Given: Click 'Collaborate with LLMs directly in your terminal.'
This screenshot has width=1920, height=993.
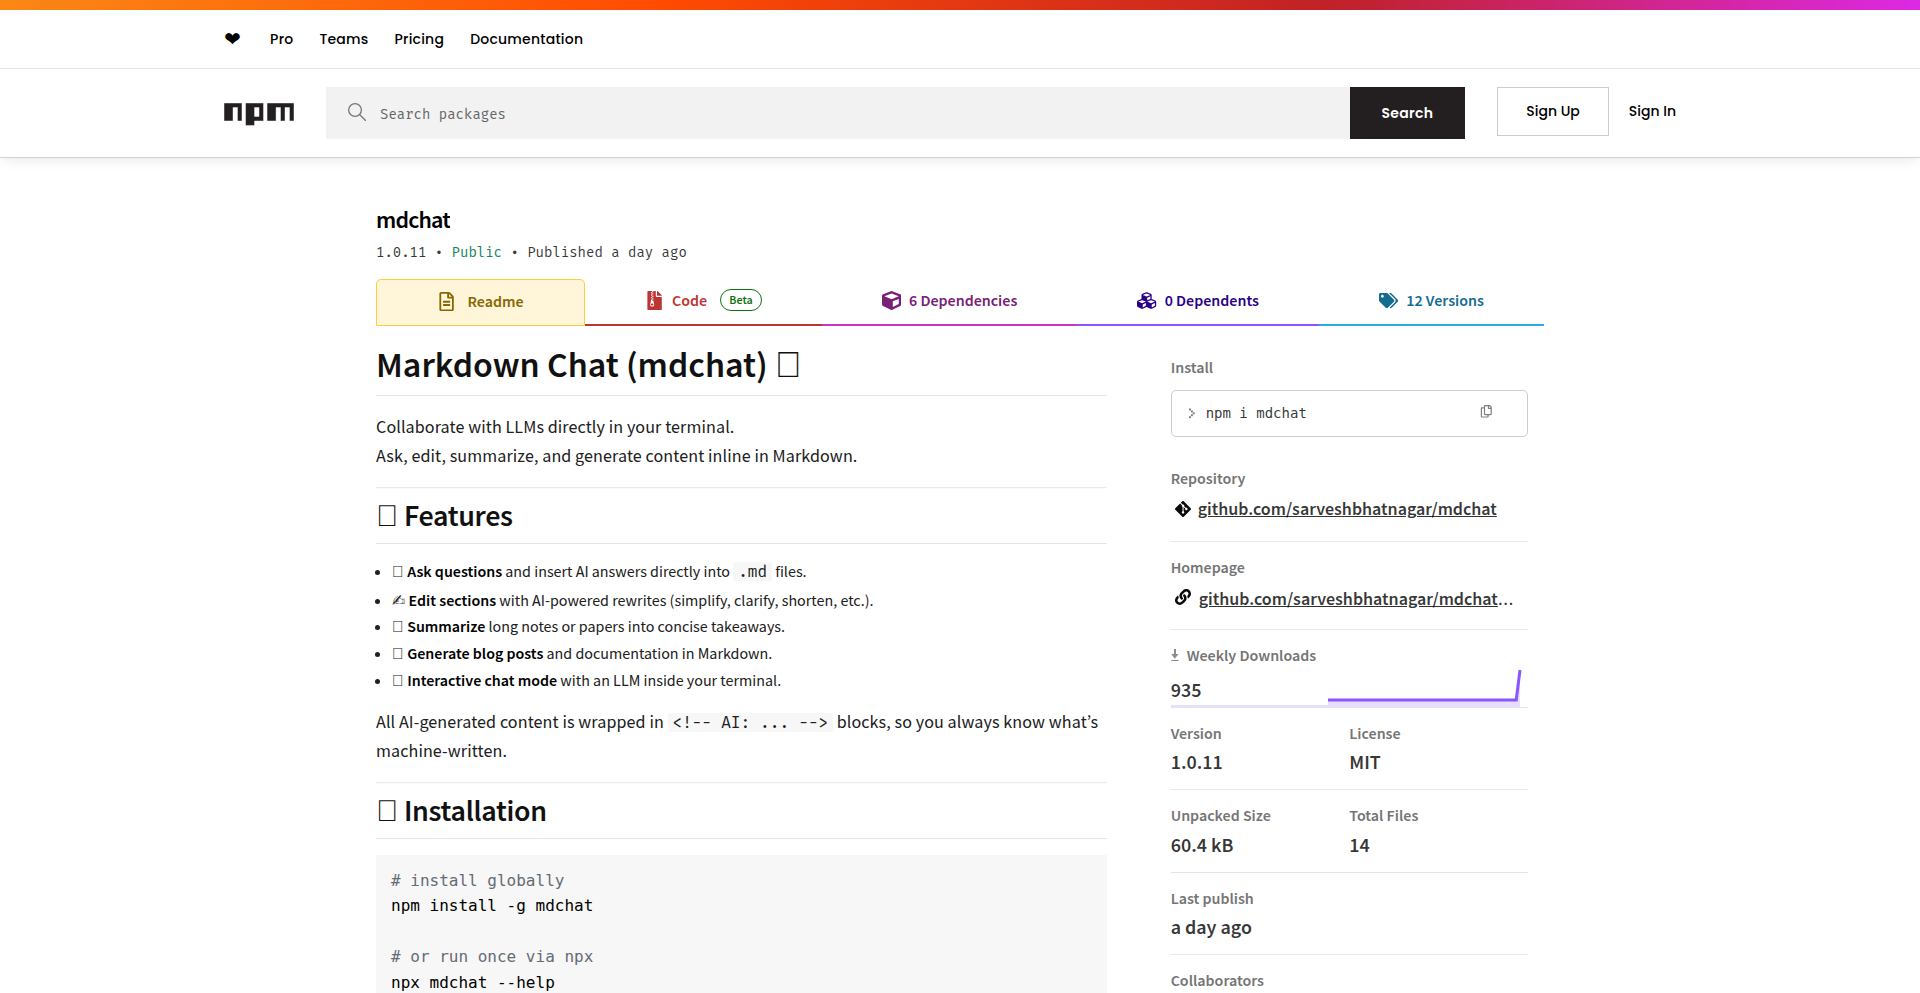Looking at the screenshot, I should 555,427.
